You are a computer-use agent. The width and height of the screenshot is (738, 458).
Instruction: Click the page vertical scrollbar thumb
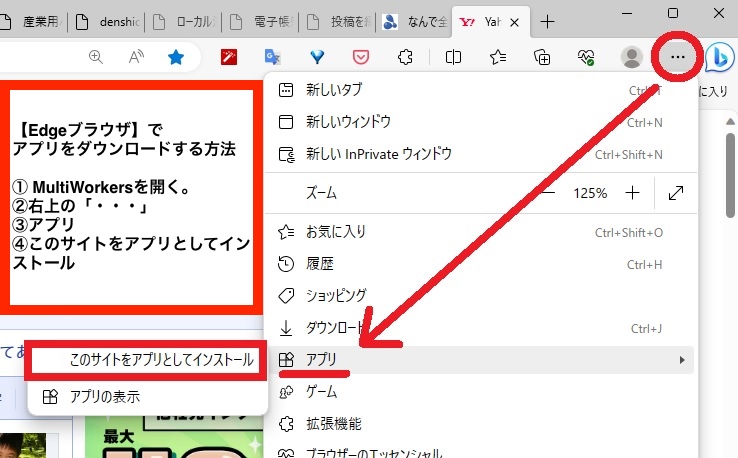[x=730, y=174]
